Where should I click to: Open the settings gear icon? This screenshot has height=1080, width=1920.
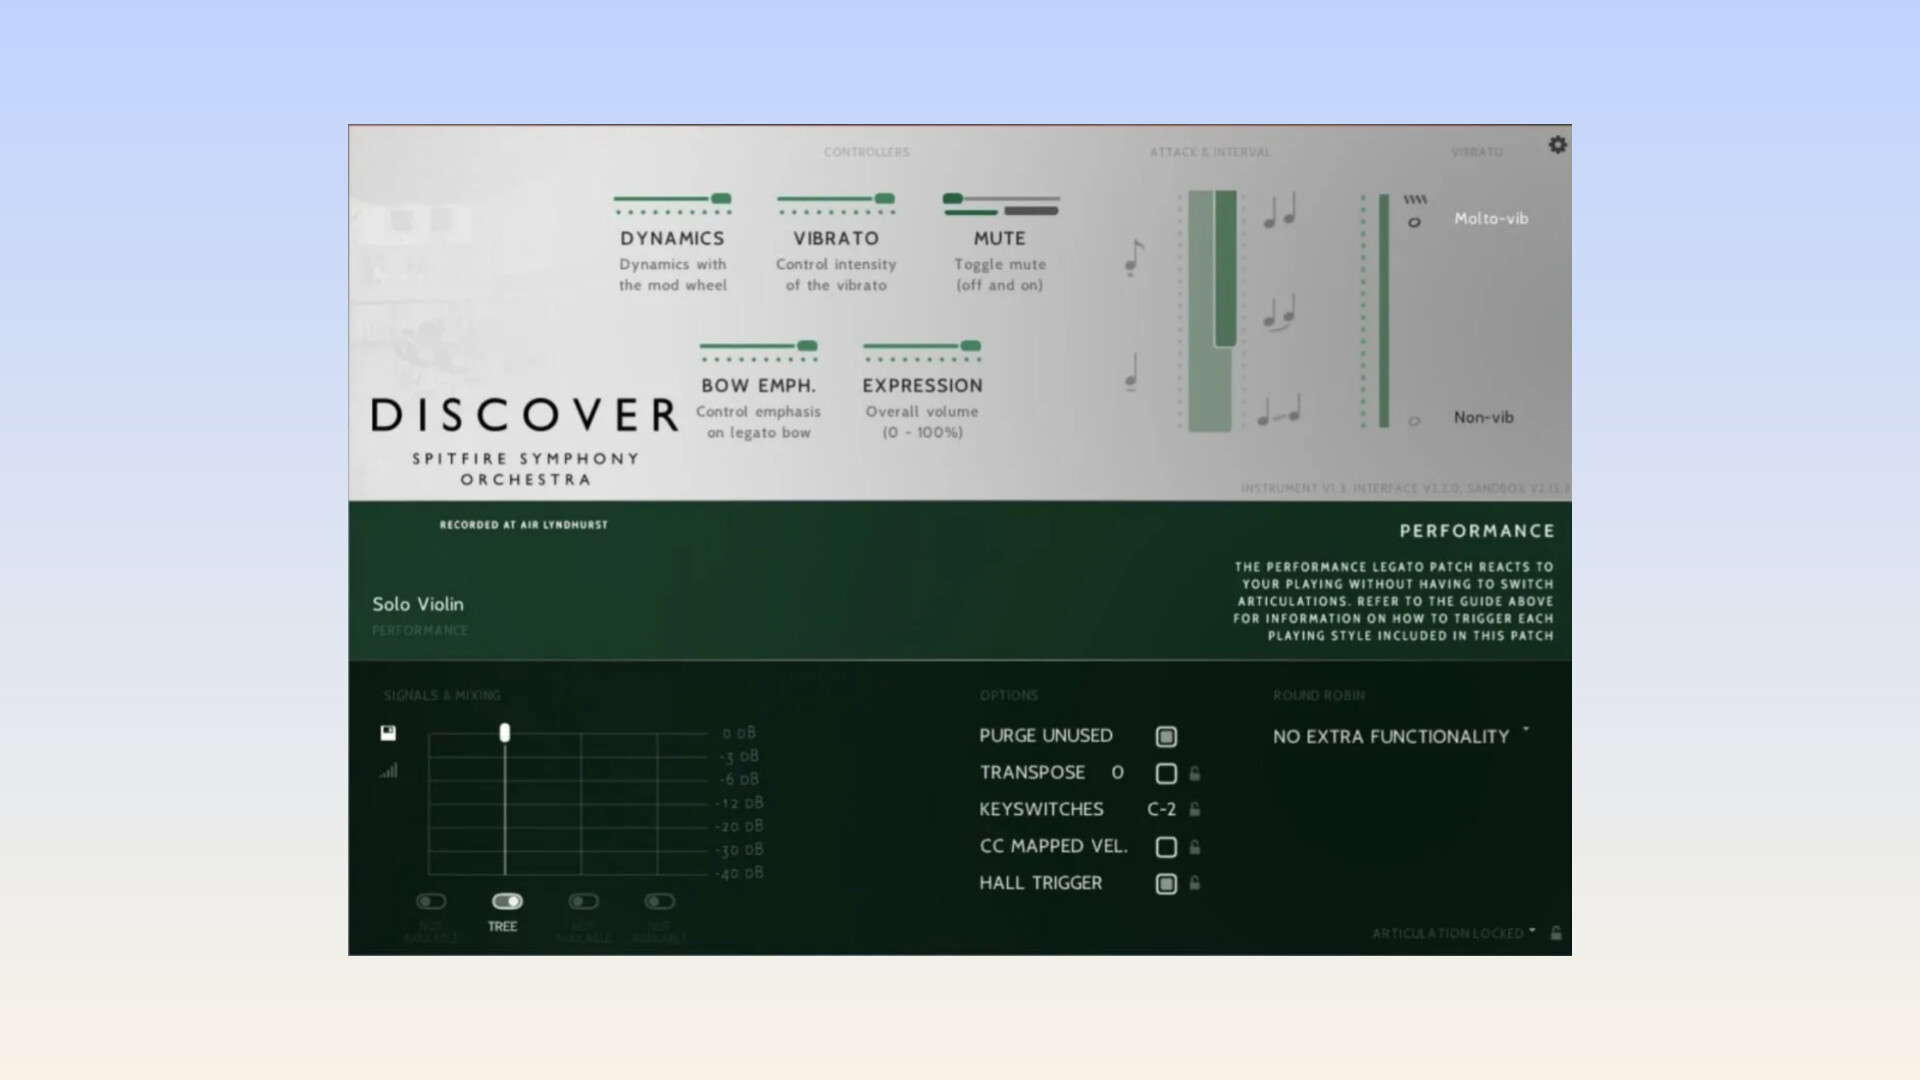[x=1557, y=145]
